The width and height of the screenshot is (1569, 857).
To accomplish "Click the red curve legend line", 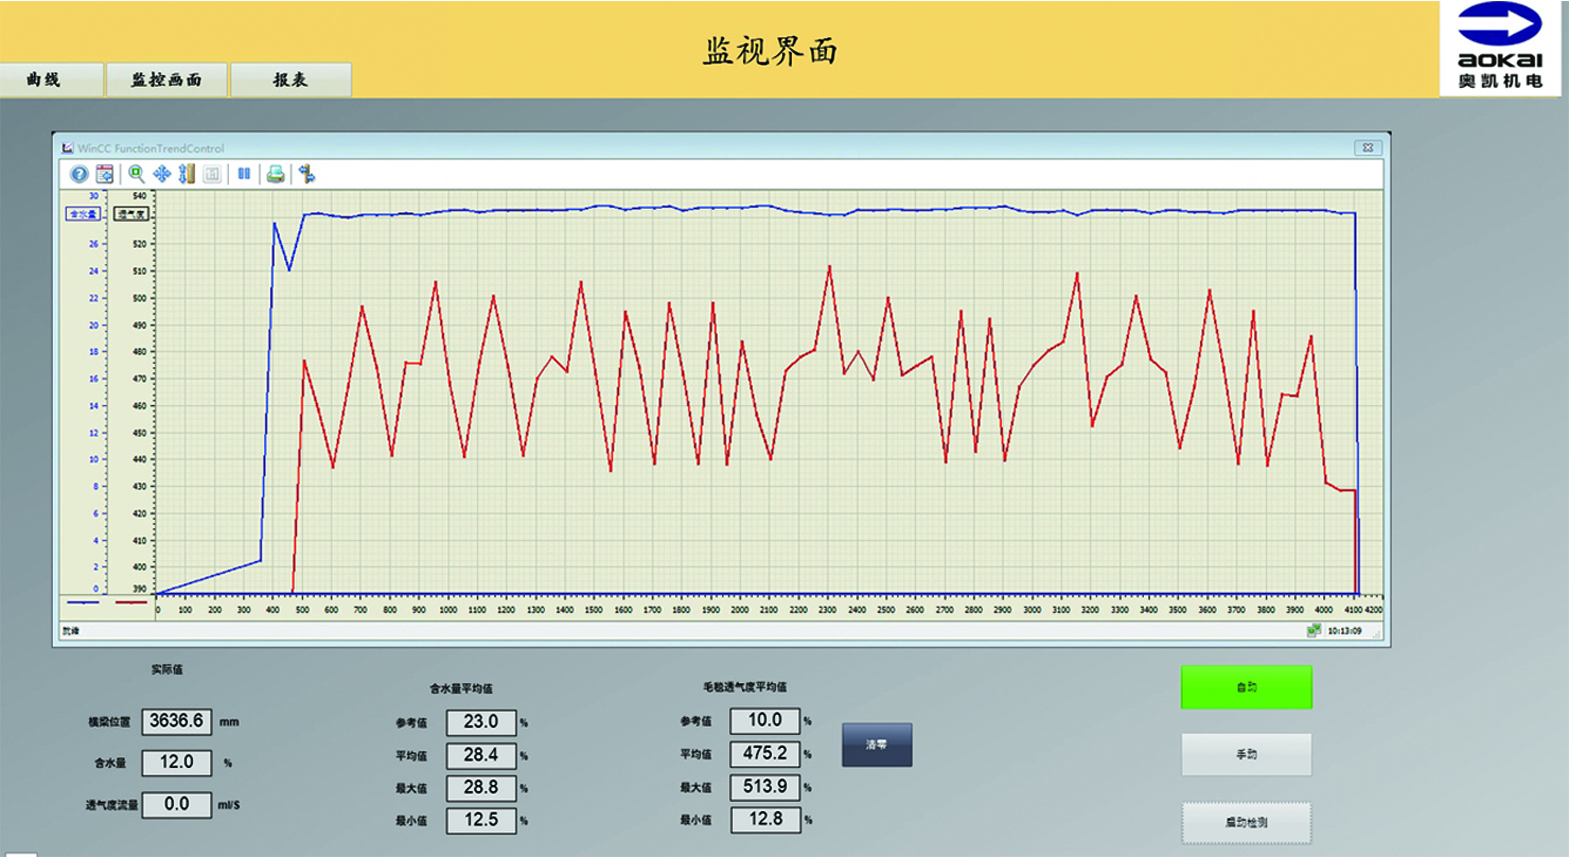I will [131, 603].
